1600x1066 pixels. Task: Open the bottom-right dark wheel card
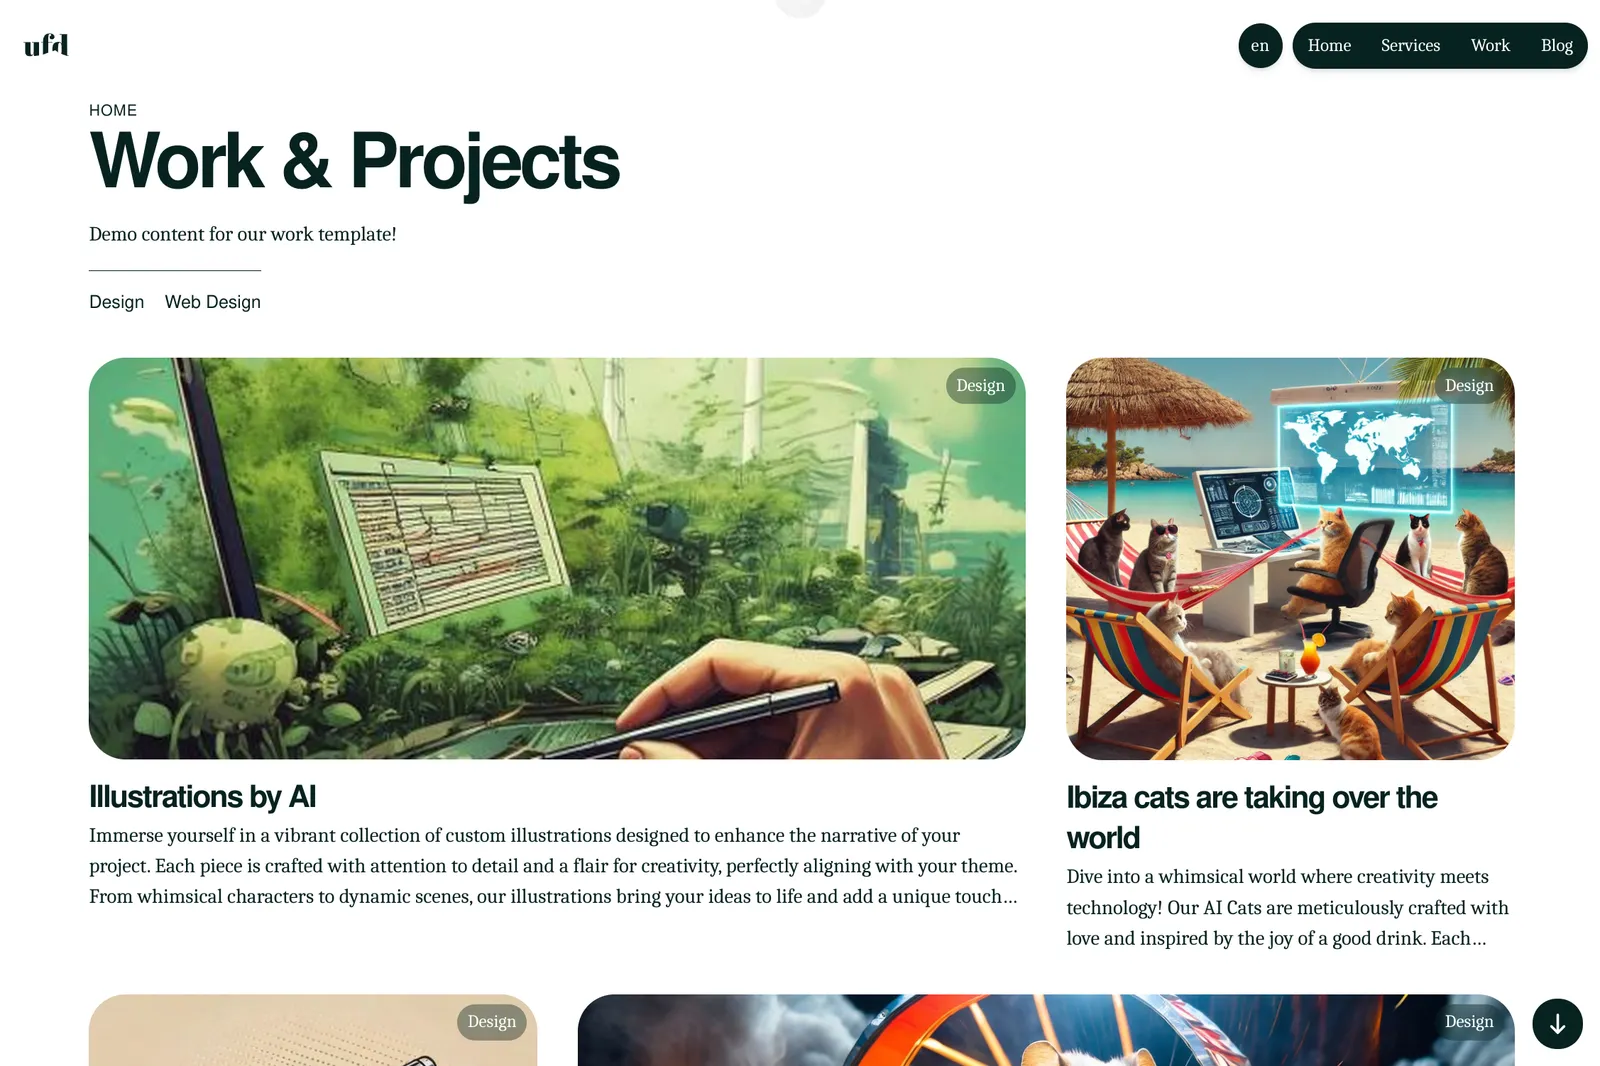[x=1046, y=1030]
